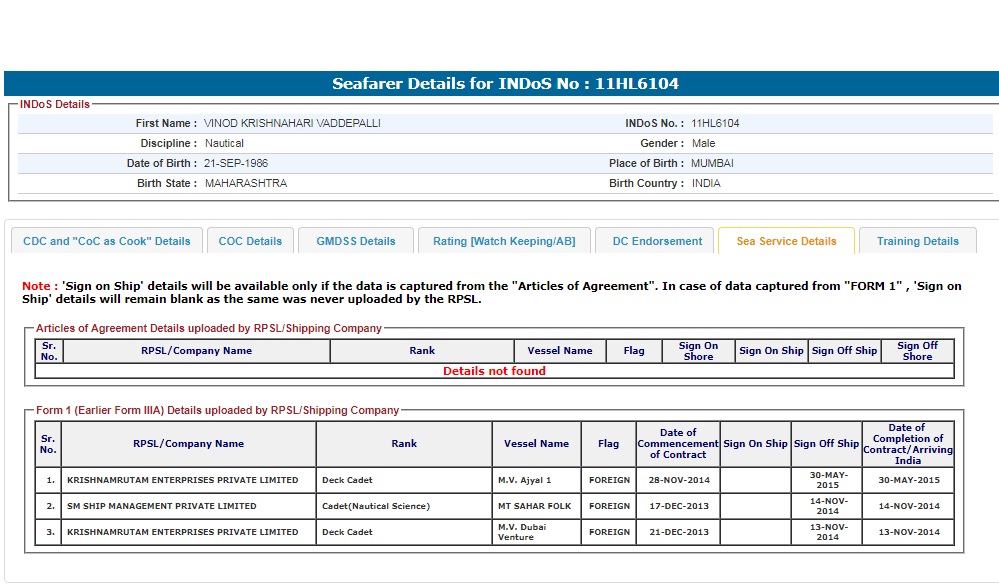Switch to the Training Details tab
The width and height of the screenshot is (999, 584).
[917, 241]
